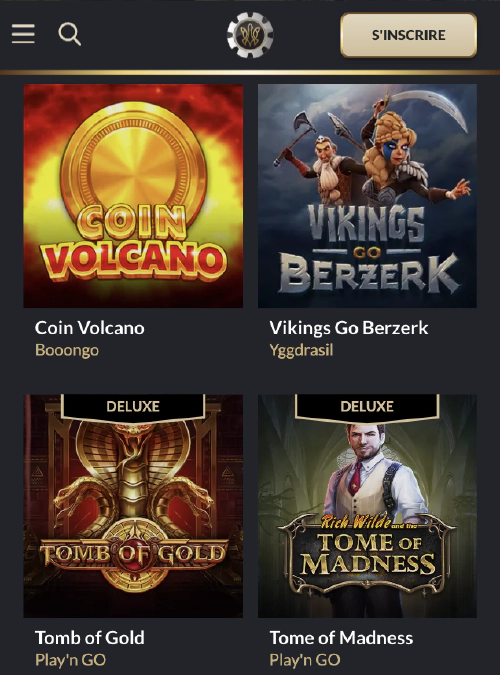Click DELUXE badge on Tome of Madness

pos(367,406)
